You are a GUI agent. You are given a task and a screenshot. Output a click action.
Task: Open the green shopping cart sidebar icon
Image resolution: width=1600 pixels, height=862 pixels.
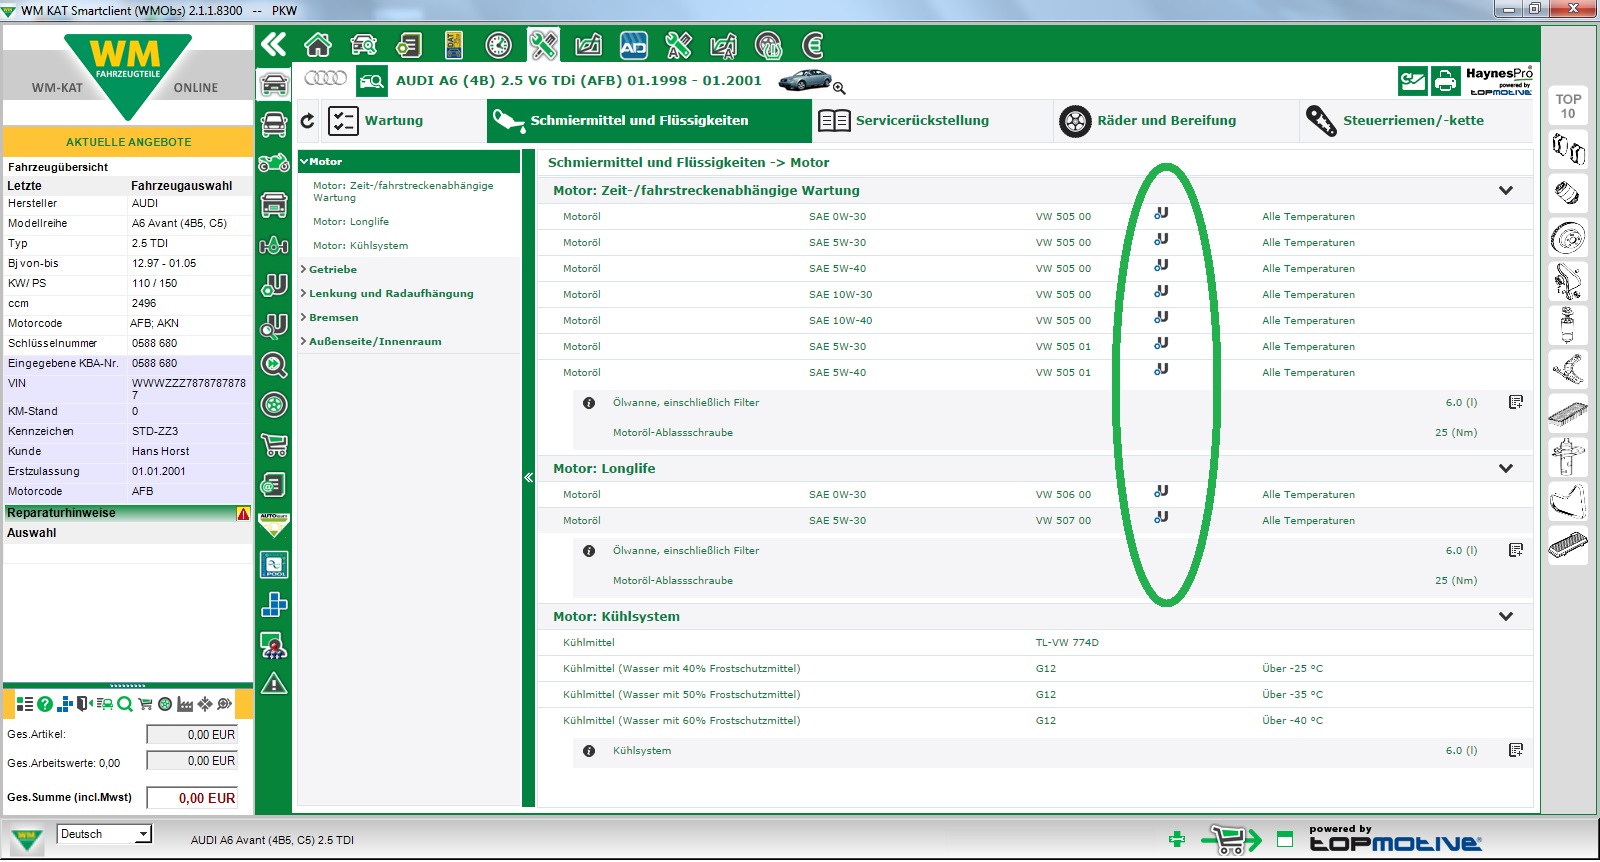tap(274, 445)
